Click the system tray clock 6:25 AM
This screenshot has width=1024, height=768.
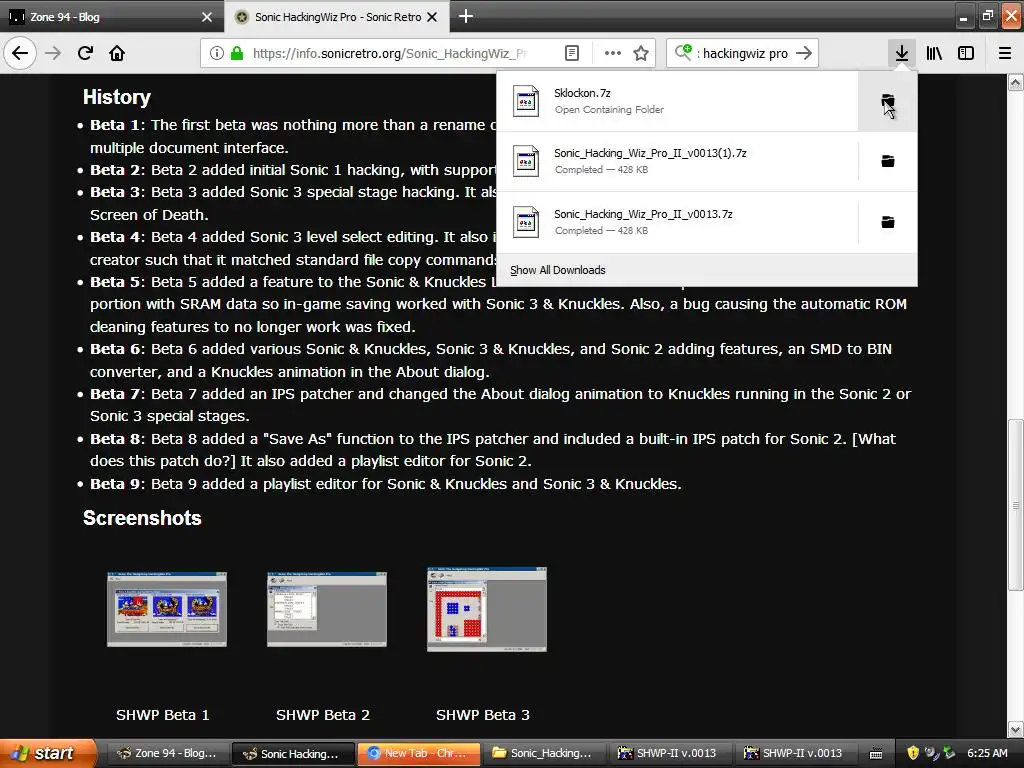pyautogui.click(x=987, y=753)
